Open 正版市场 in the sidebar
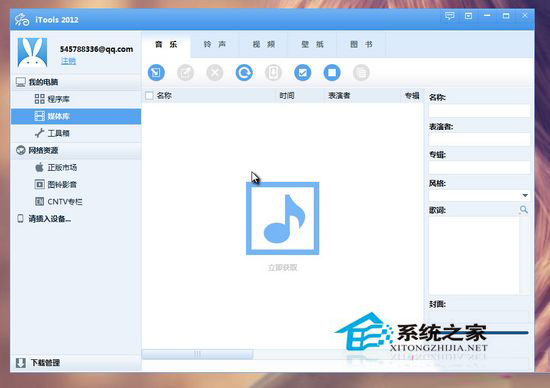This screenshot has height=388, width=550. pos(76,167)
